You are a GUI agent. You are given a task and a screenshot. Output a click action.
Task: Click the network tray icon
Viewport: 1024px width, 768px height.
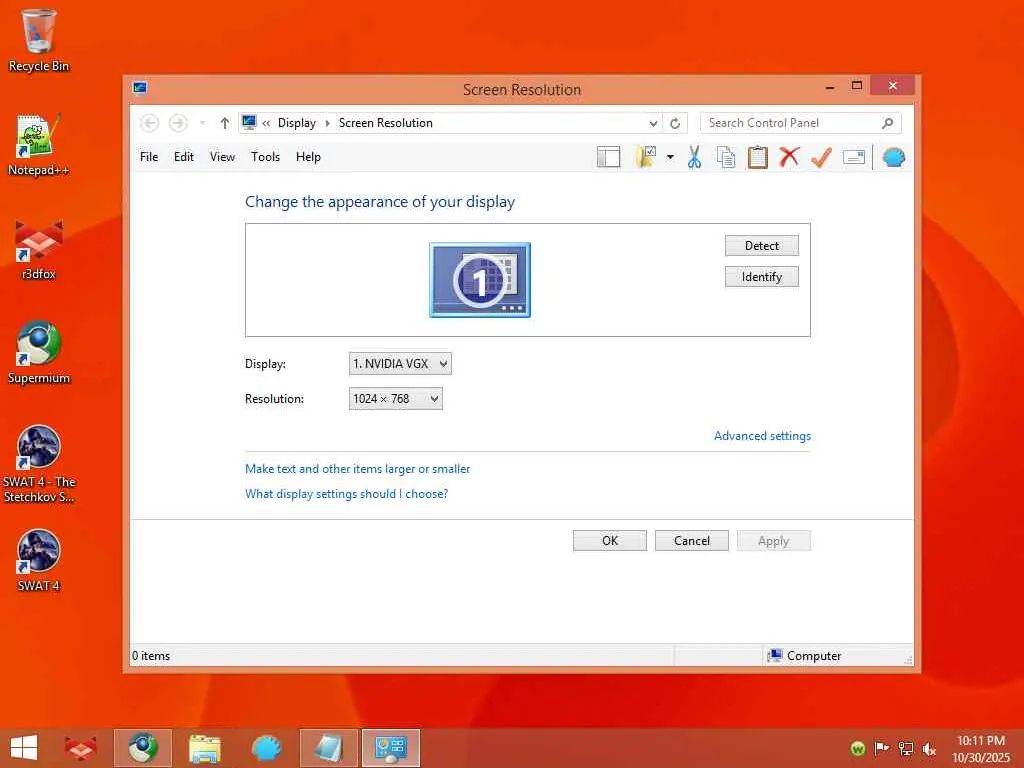tap(906, 748)
